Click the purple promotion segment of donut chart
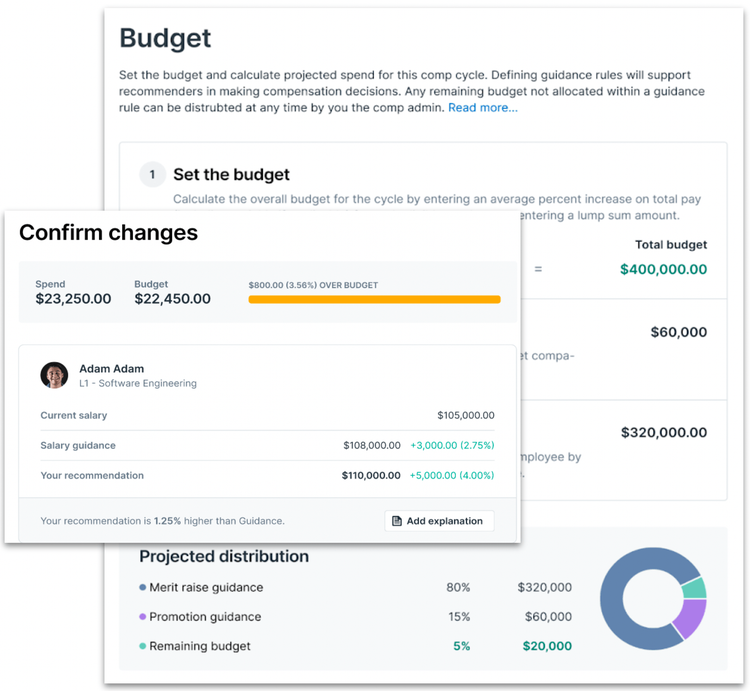The height and width of the screenshot is (691, 750). (x=692, y=618)
